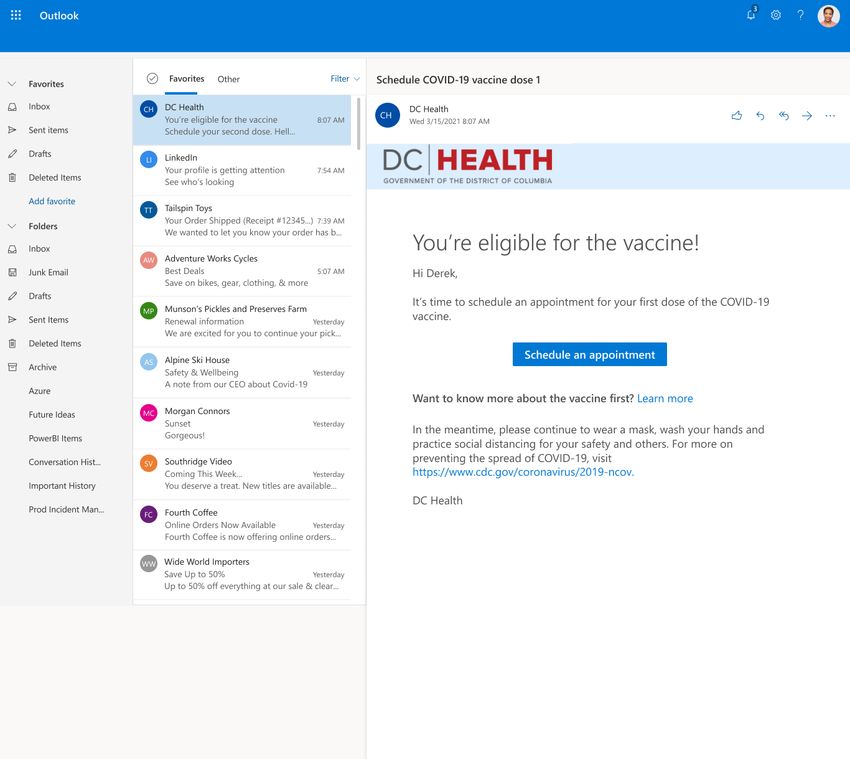Switch to the Favorites tab
Screen dimensions: 850x759
[186, 79]
